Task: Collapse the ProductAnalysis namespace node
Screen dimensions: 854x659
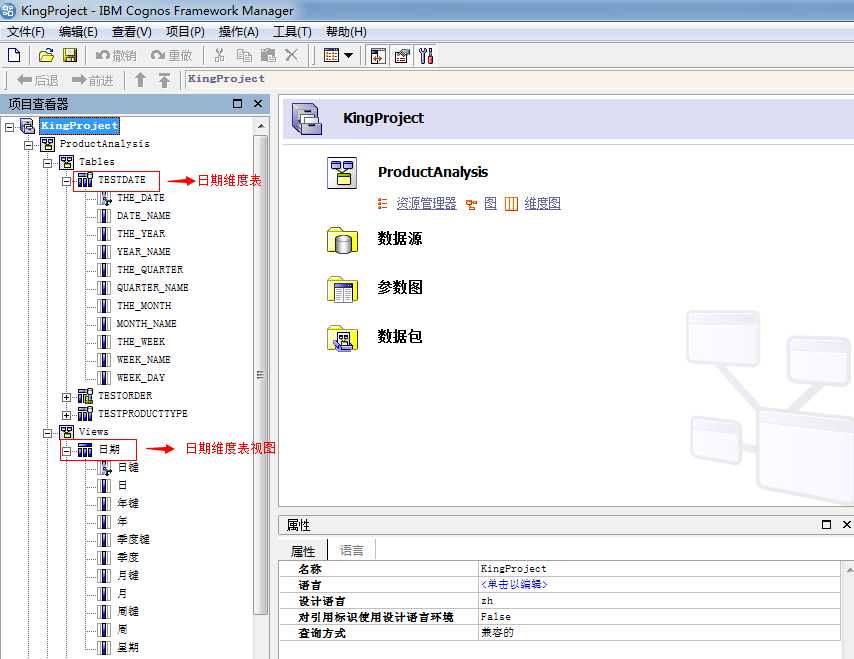Action: (29, 145)
